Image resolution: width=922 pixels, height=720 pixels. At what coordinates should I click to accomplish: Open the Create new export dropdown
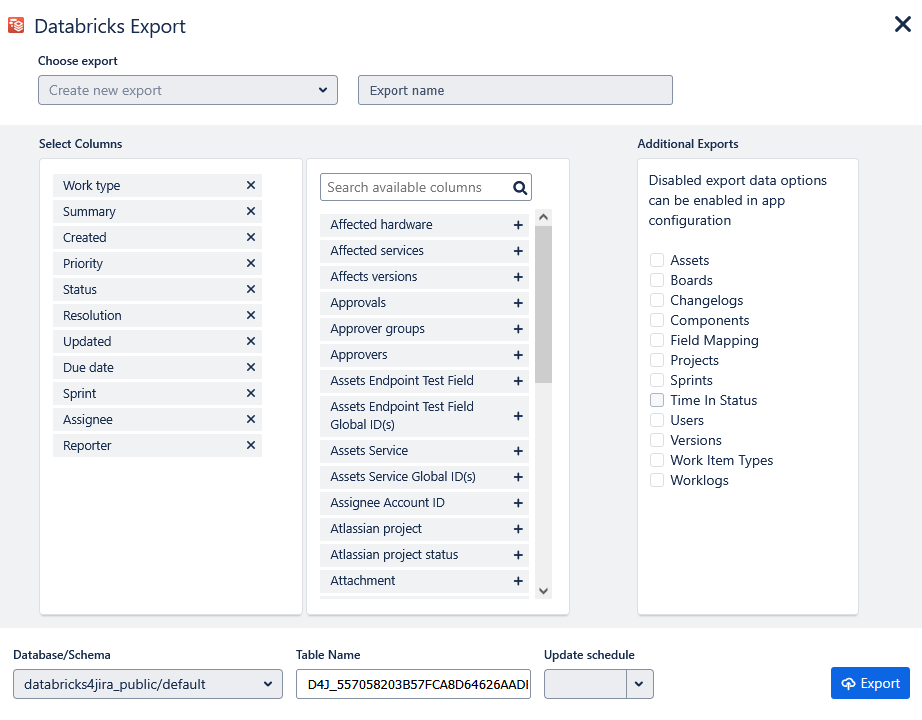point(188,90)
